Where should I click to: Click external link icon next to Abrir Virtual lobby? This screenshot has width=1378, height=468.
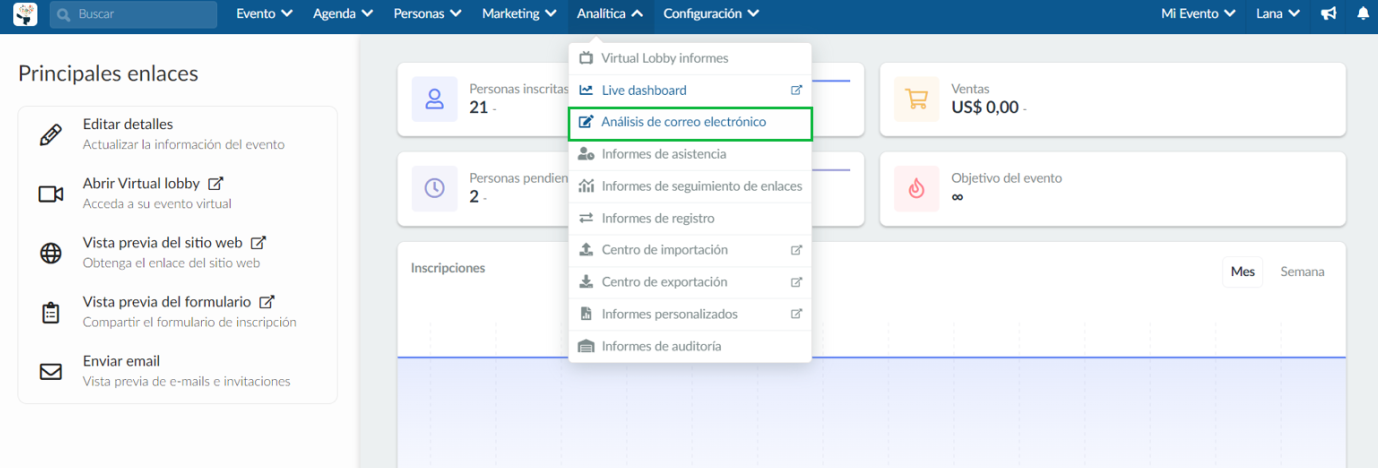point(216,183)
